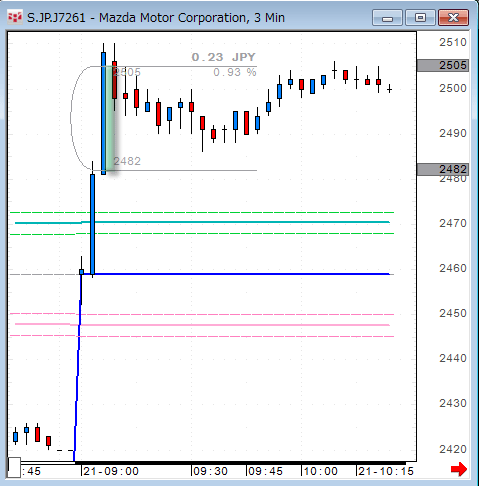Close the Mazda chart window
The width and height of the screenshot is (479, 486).
(x=453, y=18)
